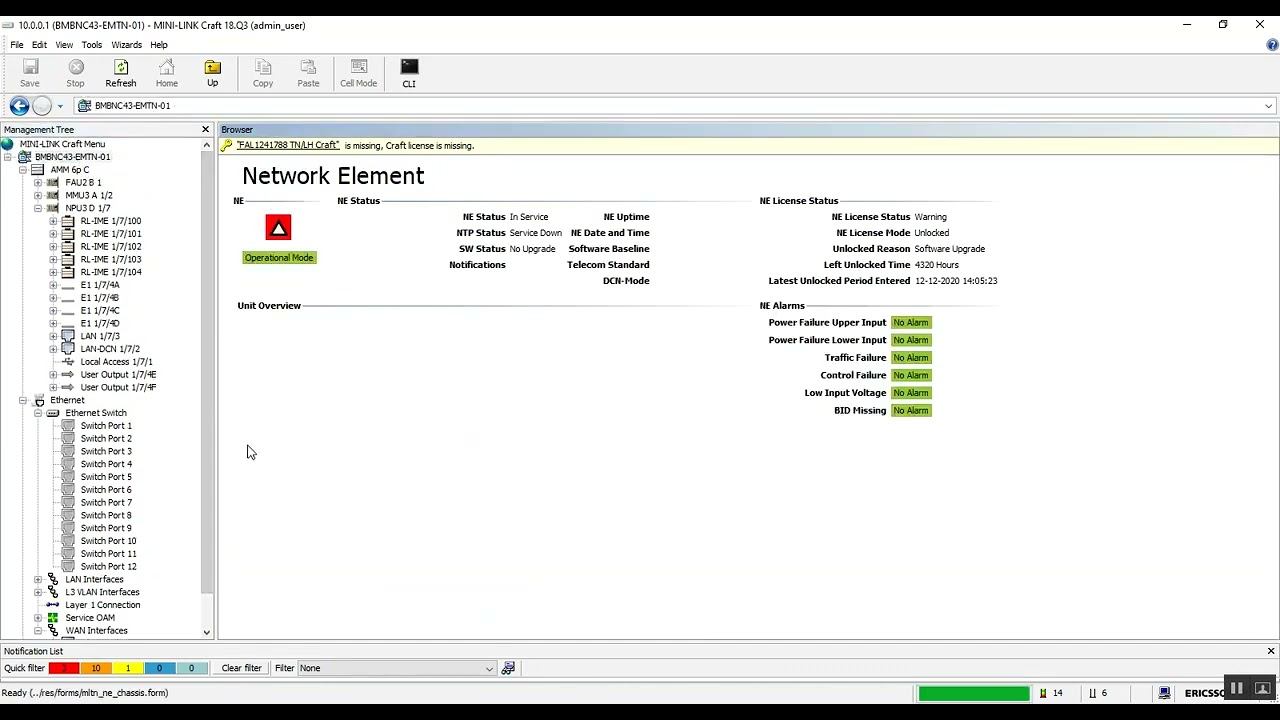The height and width of the screenshot is (720, 1280).
Task: Open the File menu
Action: pos(17,45)
